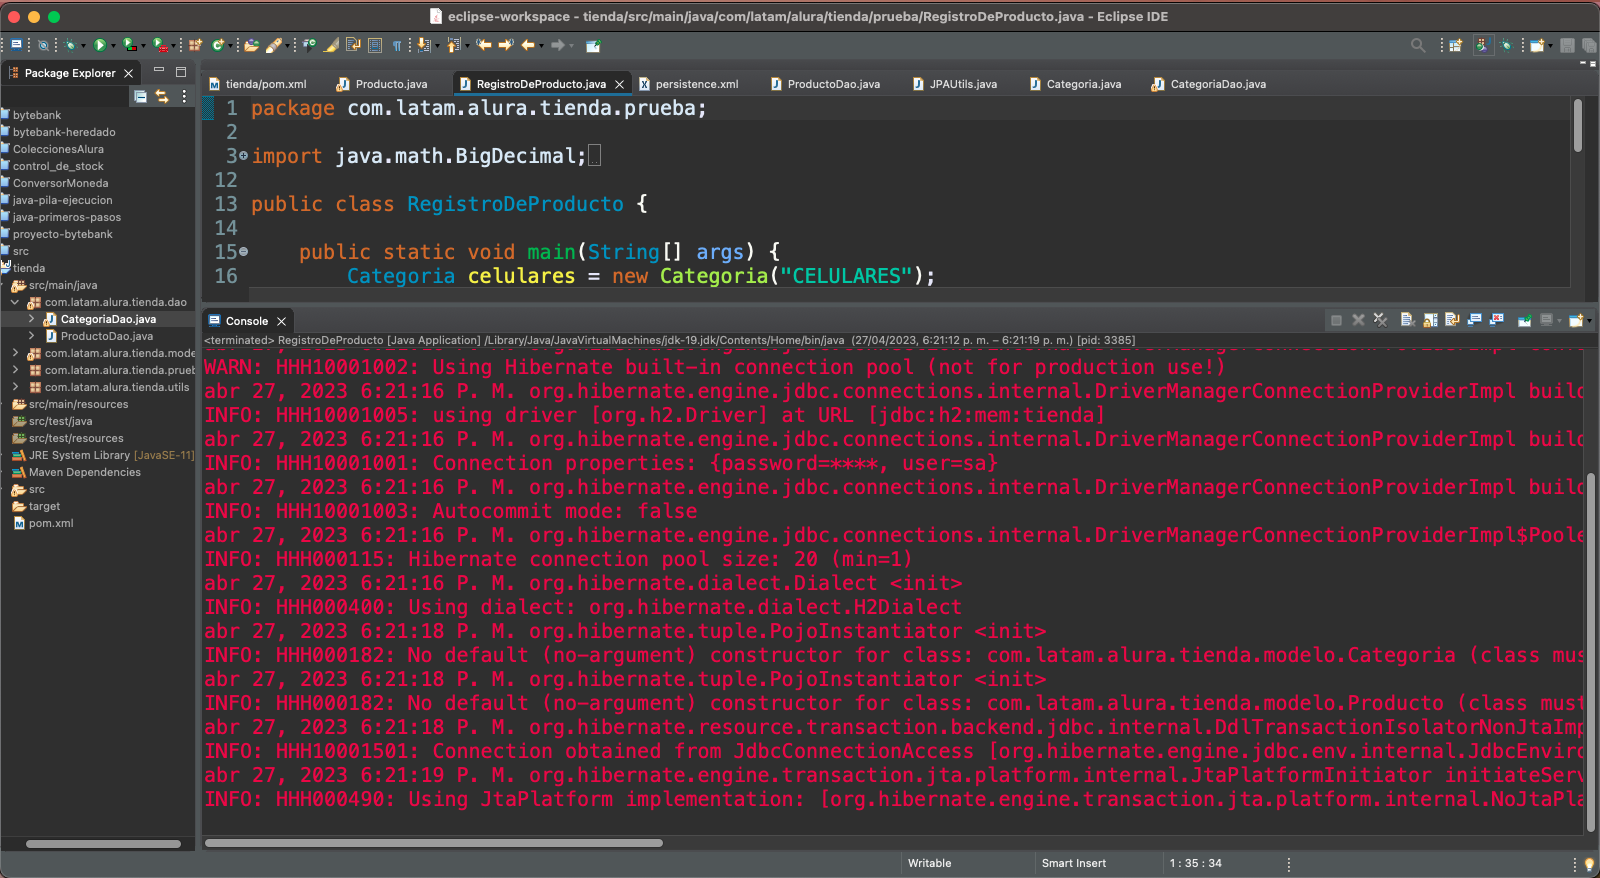Start debugging with the bug icon in main toolbar
Viewport: 1600px width, 878px height.
pyautogui.click(x=70, y=45)
